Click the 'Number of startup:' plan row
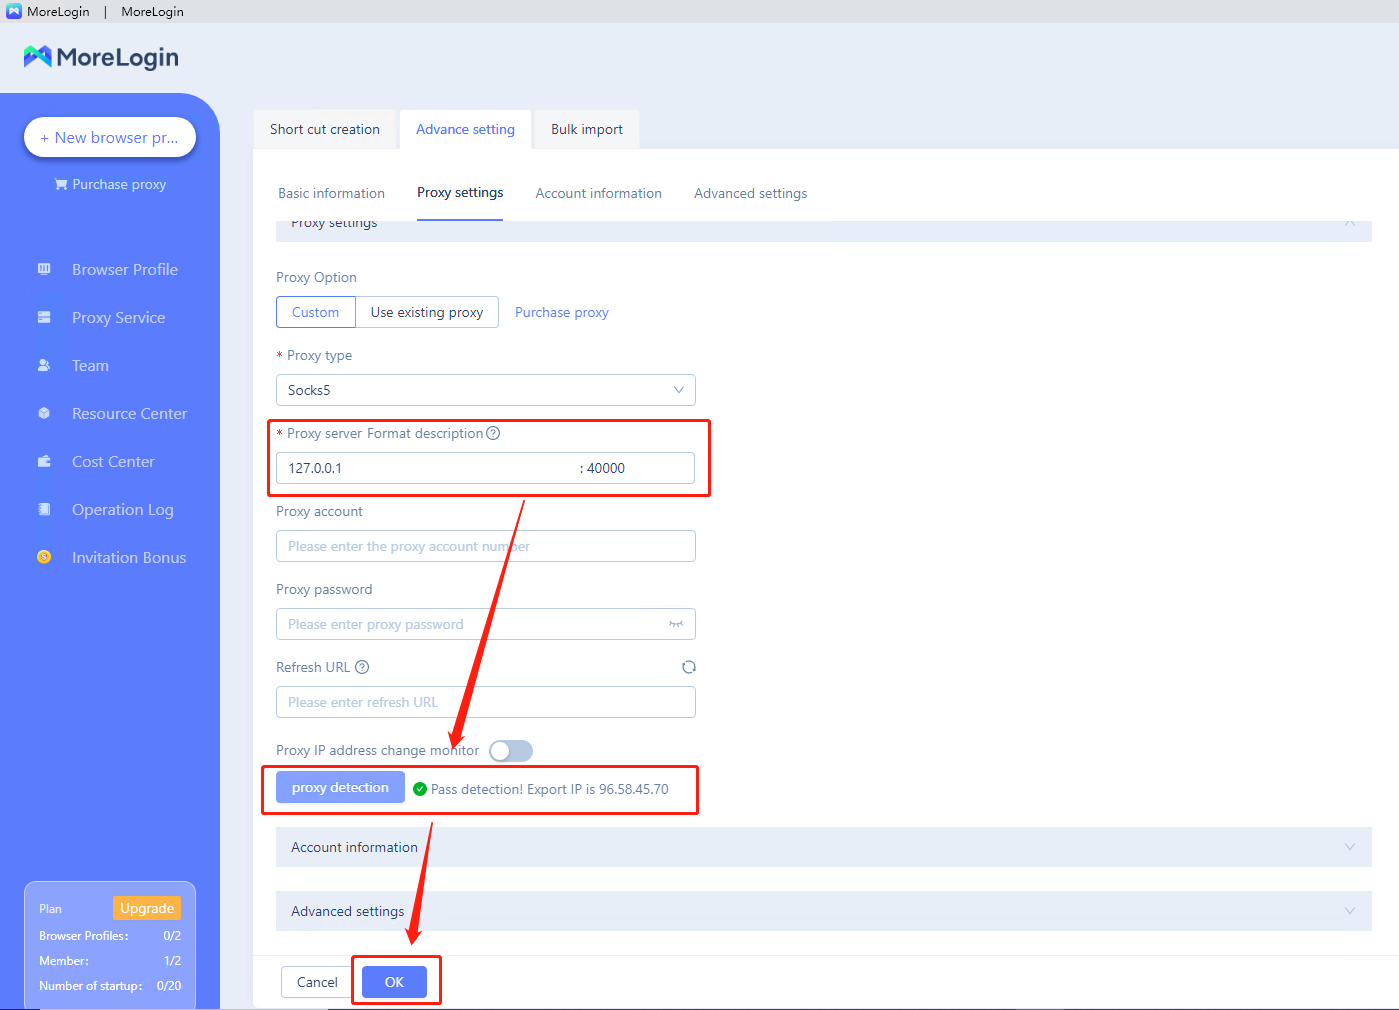This screenshot has height=1010, width=1399. [110, 986]
